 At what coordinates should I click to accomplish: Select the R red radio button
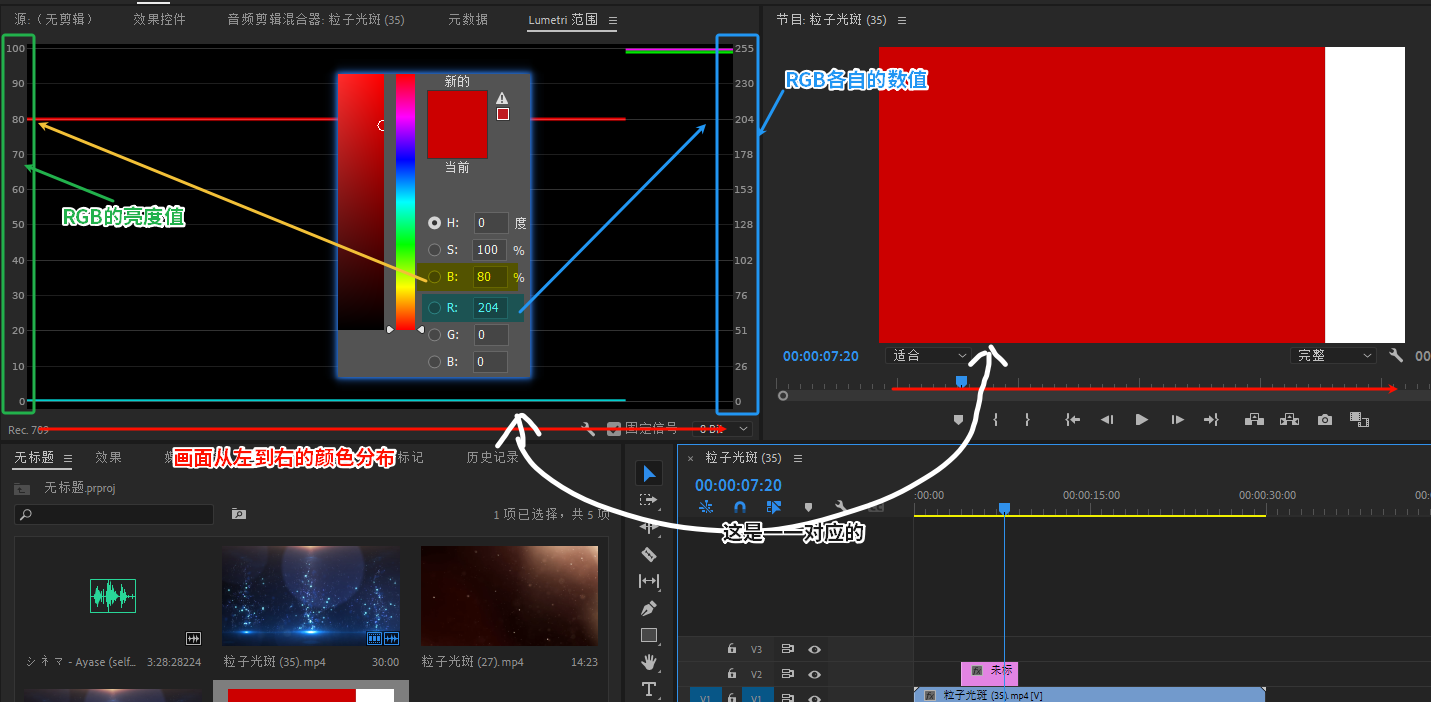click(434, 308)
